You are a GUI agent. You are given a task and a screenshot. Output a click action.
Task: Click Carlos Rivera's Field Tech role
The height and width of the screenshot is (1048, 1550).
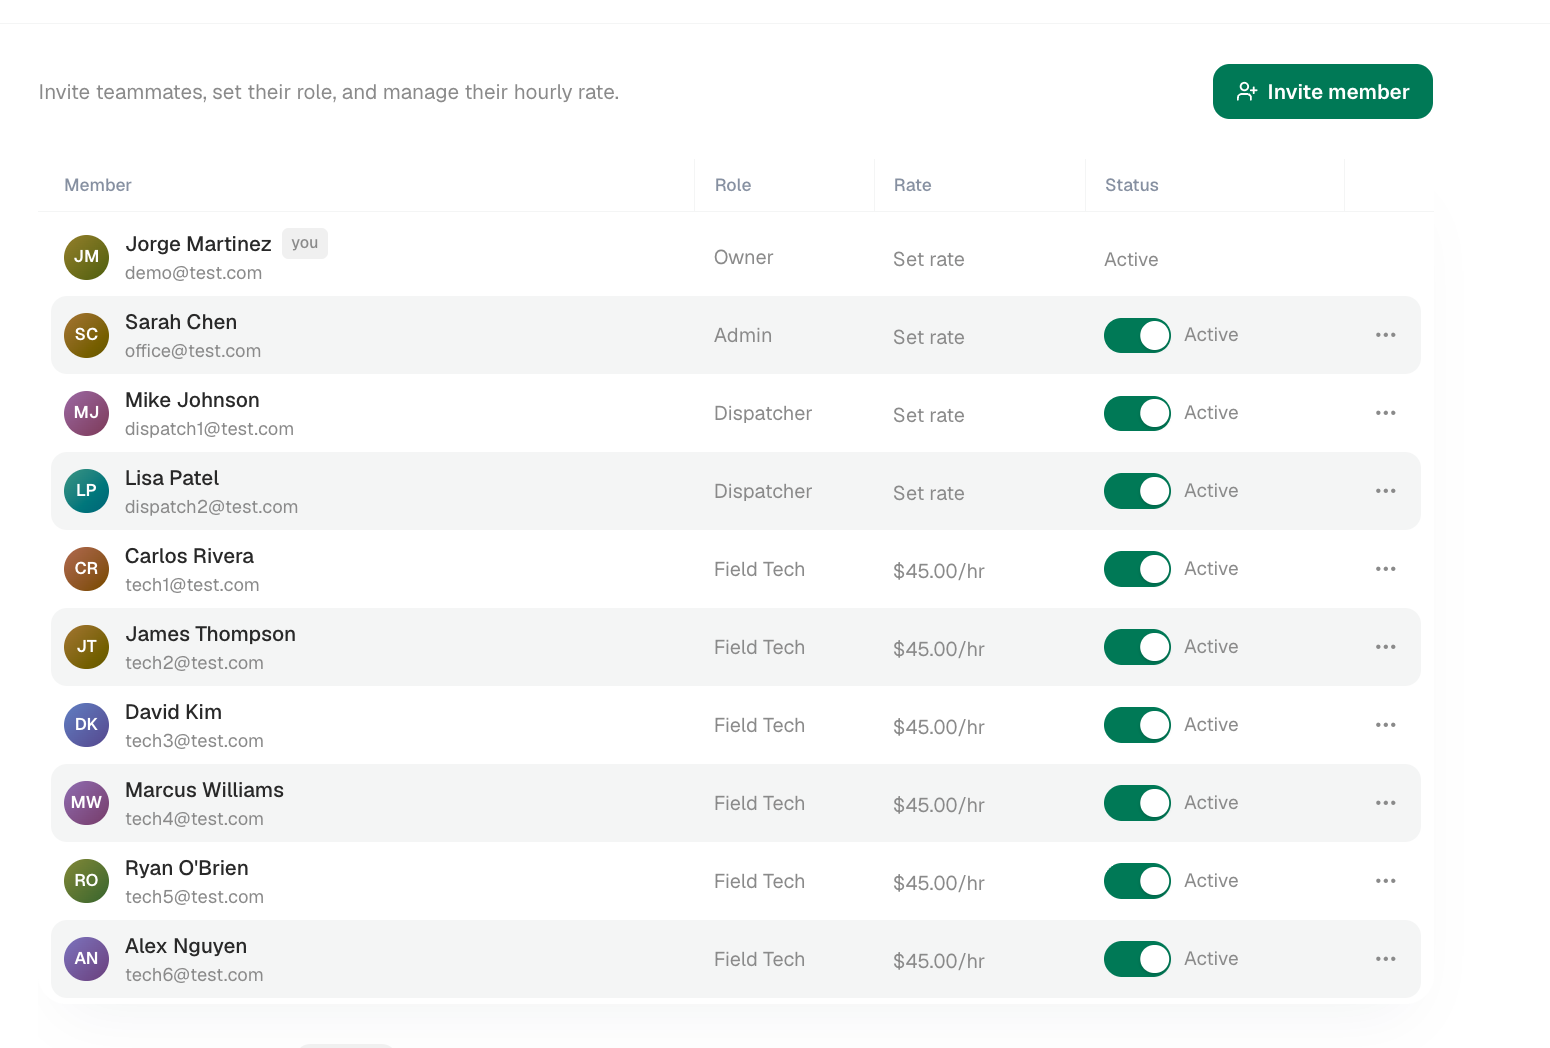tap(759, 569)
